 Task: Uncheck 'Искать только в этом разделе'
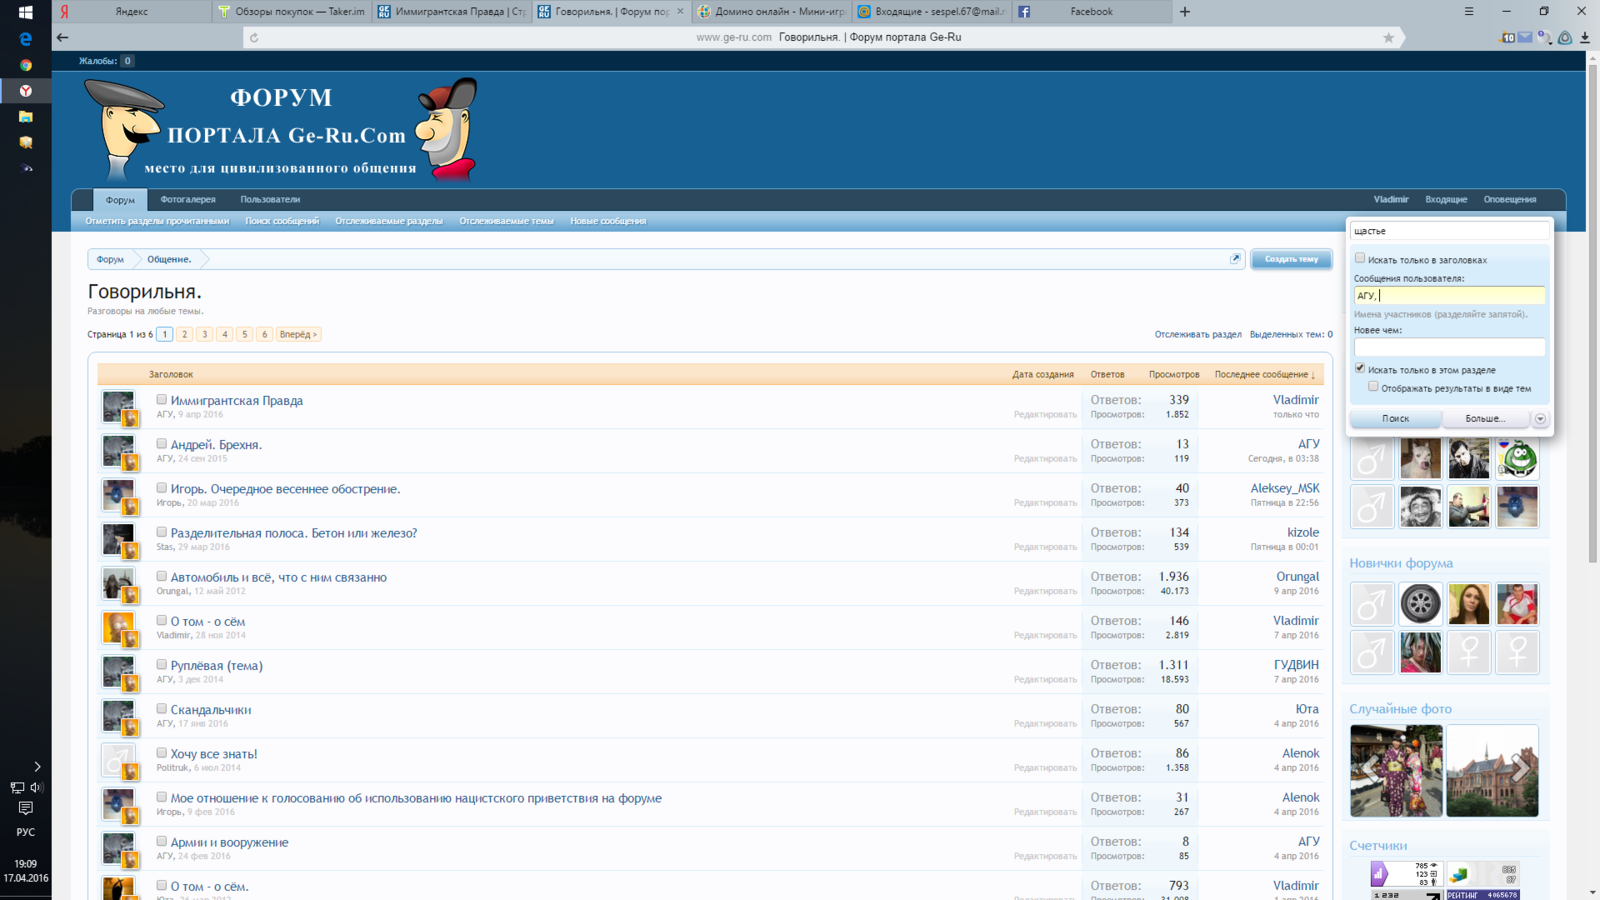[x=1360, y=369]
